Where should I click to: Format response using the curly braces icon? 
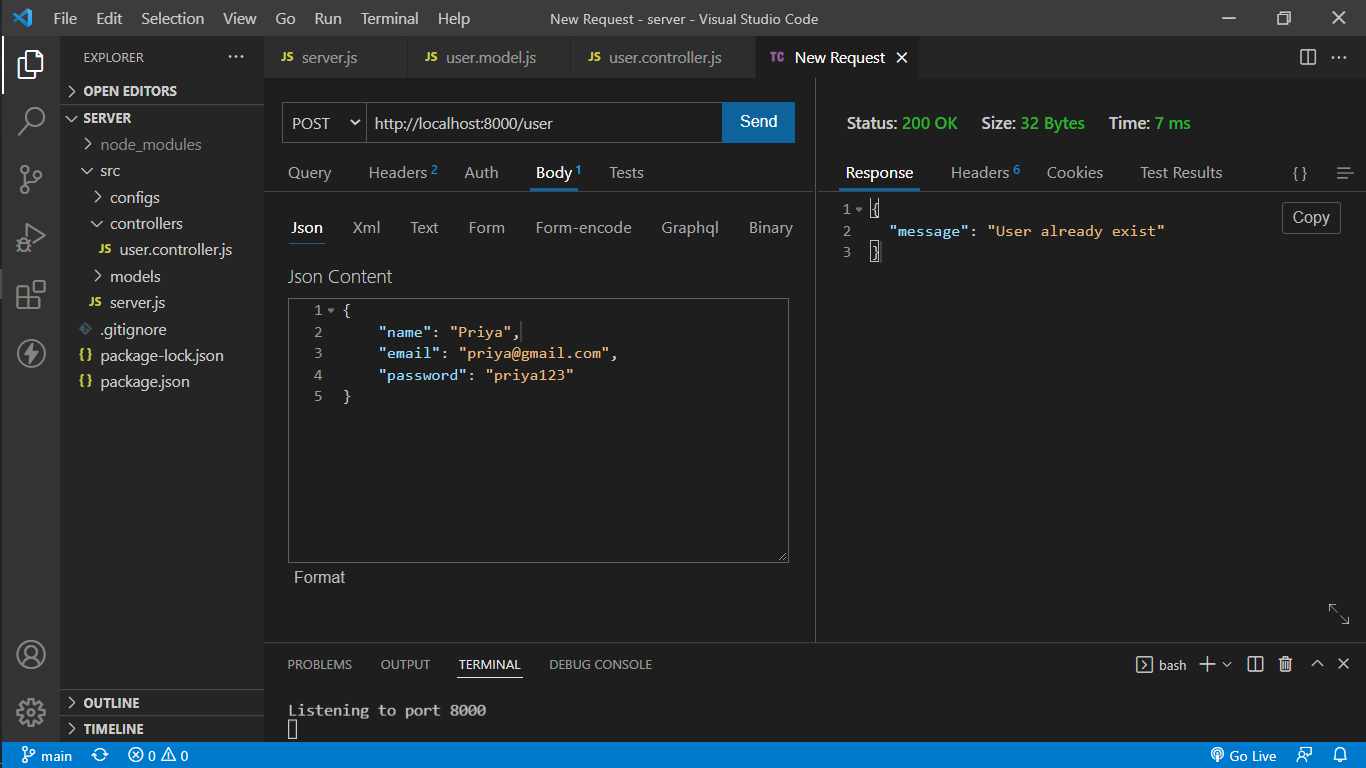coord(1299,172)
